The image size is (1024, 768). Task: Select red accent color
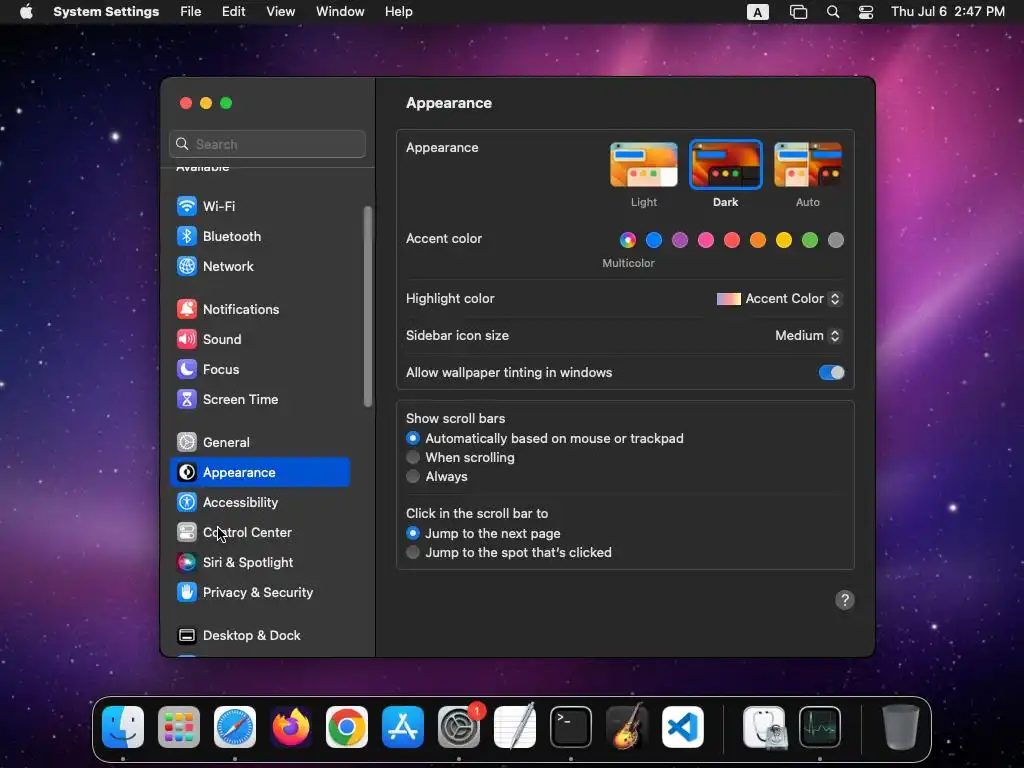point(732,240)
